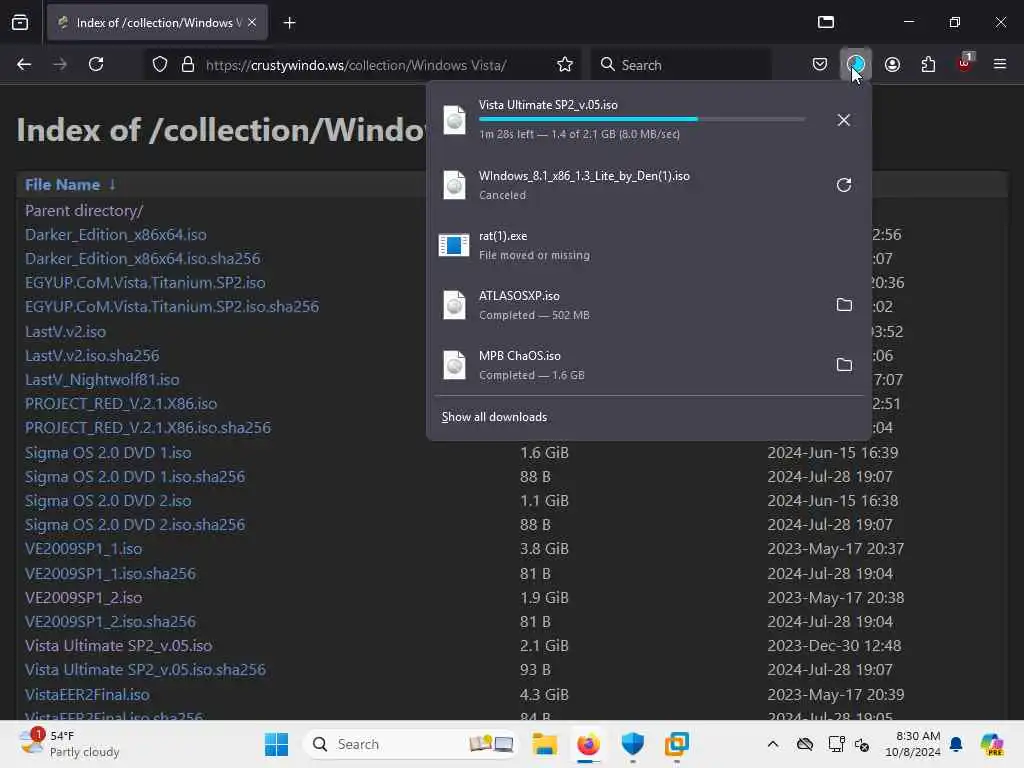
Task: Reload the current page
Action: pyautogui.click(x=96, y=64)
